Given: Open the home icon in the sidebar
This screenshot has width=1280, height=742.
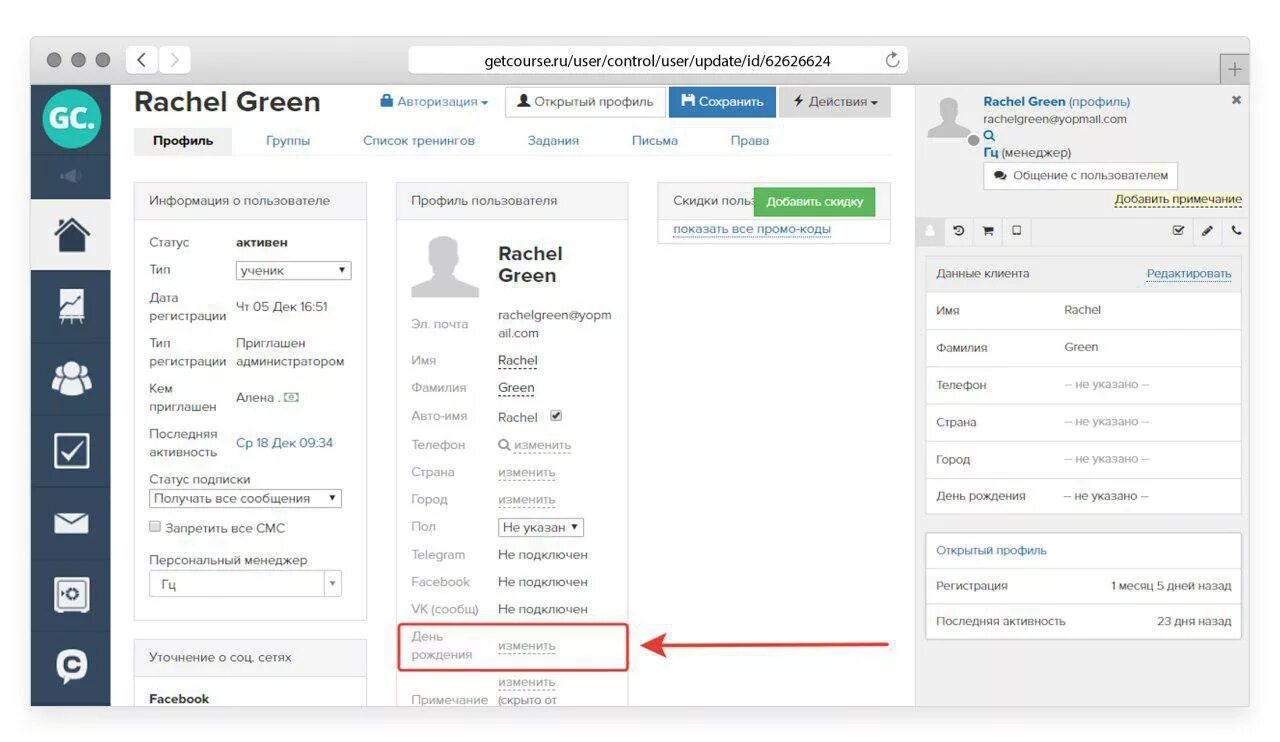Looking at the screenshot, I should coord(71,235).
